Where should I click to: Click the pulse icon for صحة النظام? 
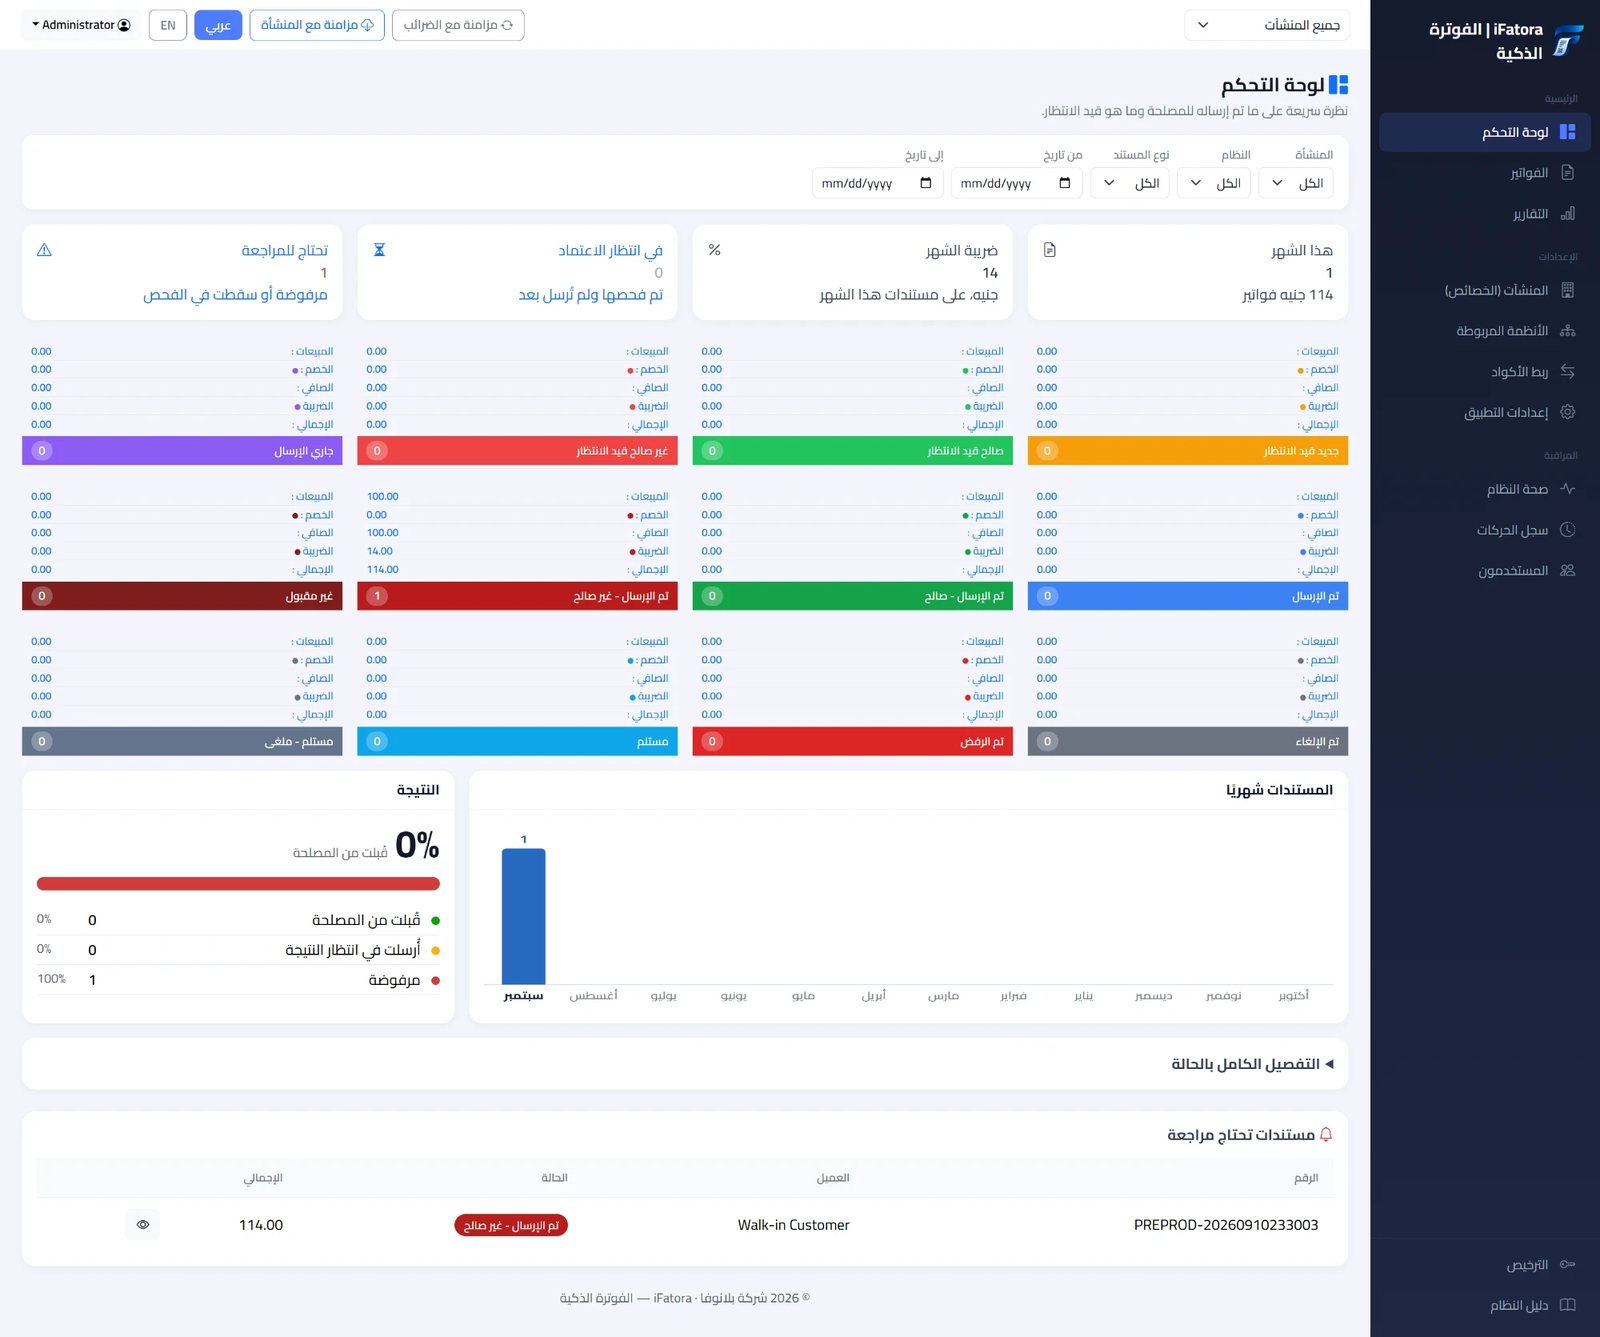tap(1567, 489)
